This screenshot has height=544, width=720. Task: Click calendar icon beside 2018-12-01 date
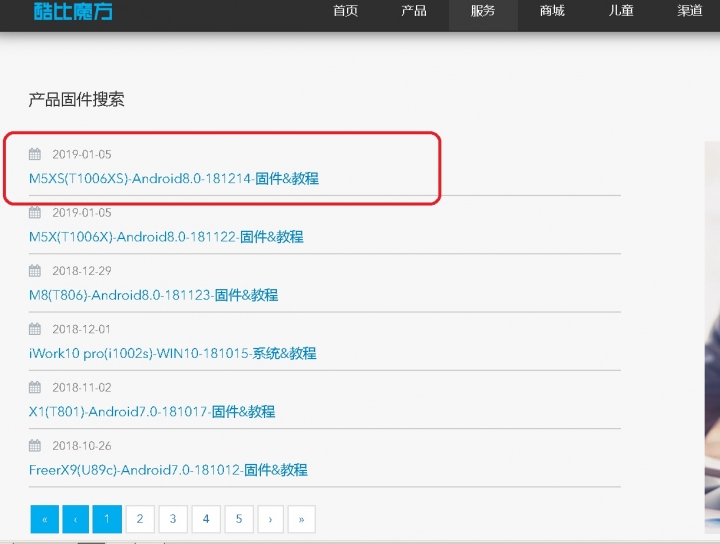point(35,329)
